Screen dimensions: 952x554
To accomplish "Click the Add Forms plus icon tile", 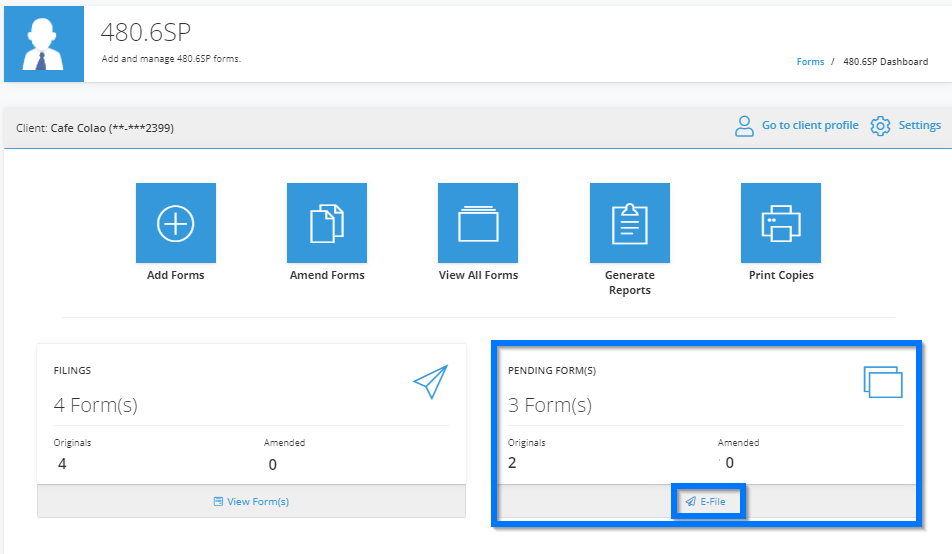I will (x=175, y=223).
